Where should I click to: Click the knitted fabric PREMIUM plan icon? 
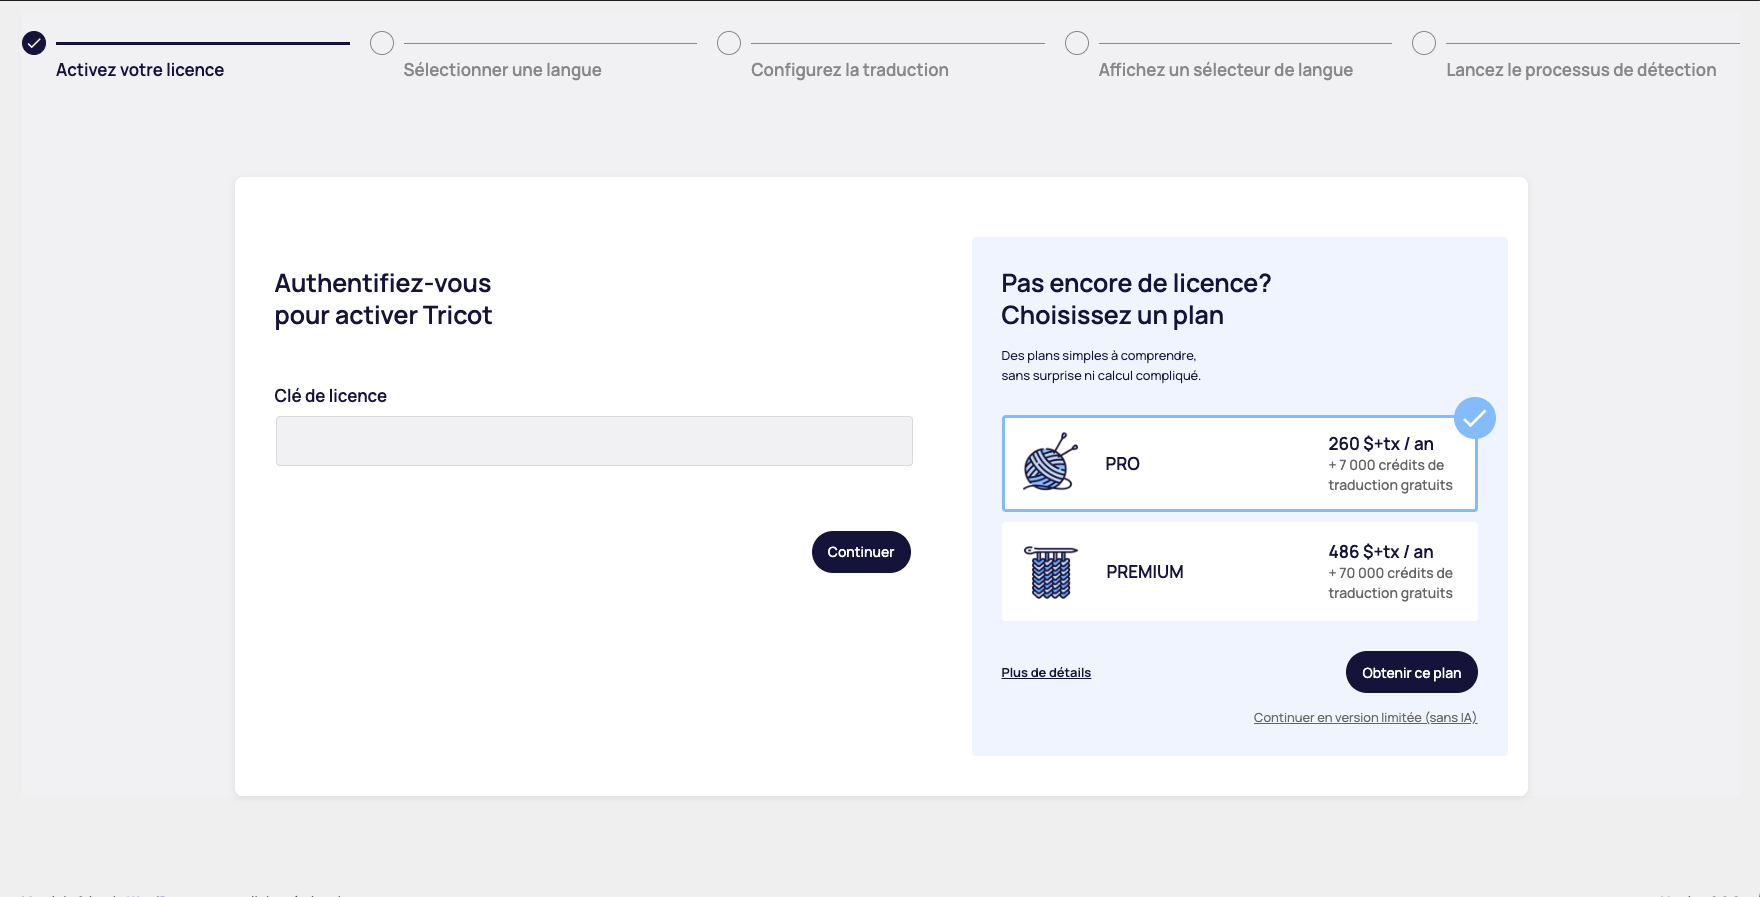(x=1051, y=572)
